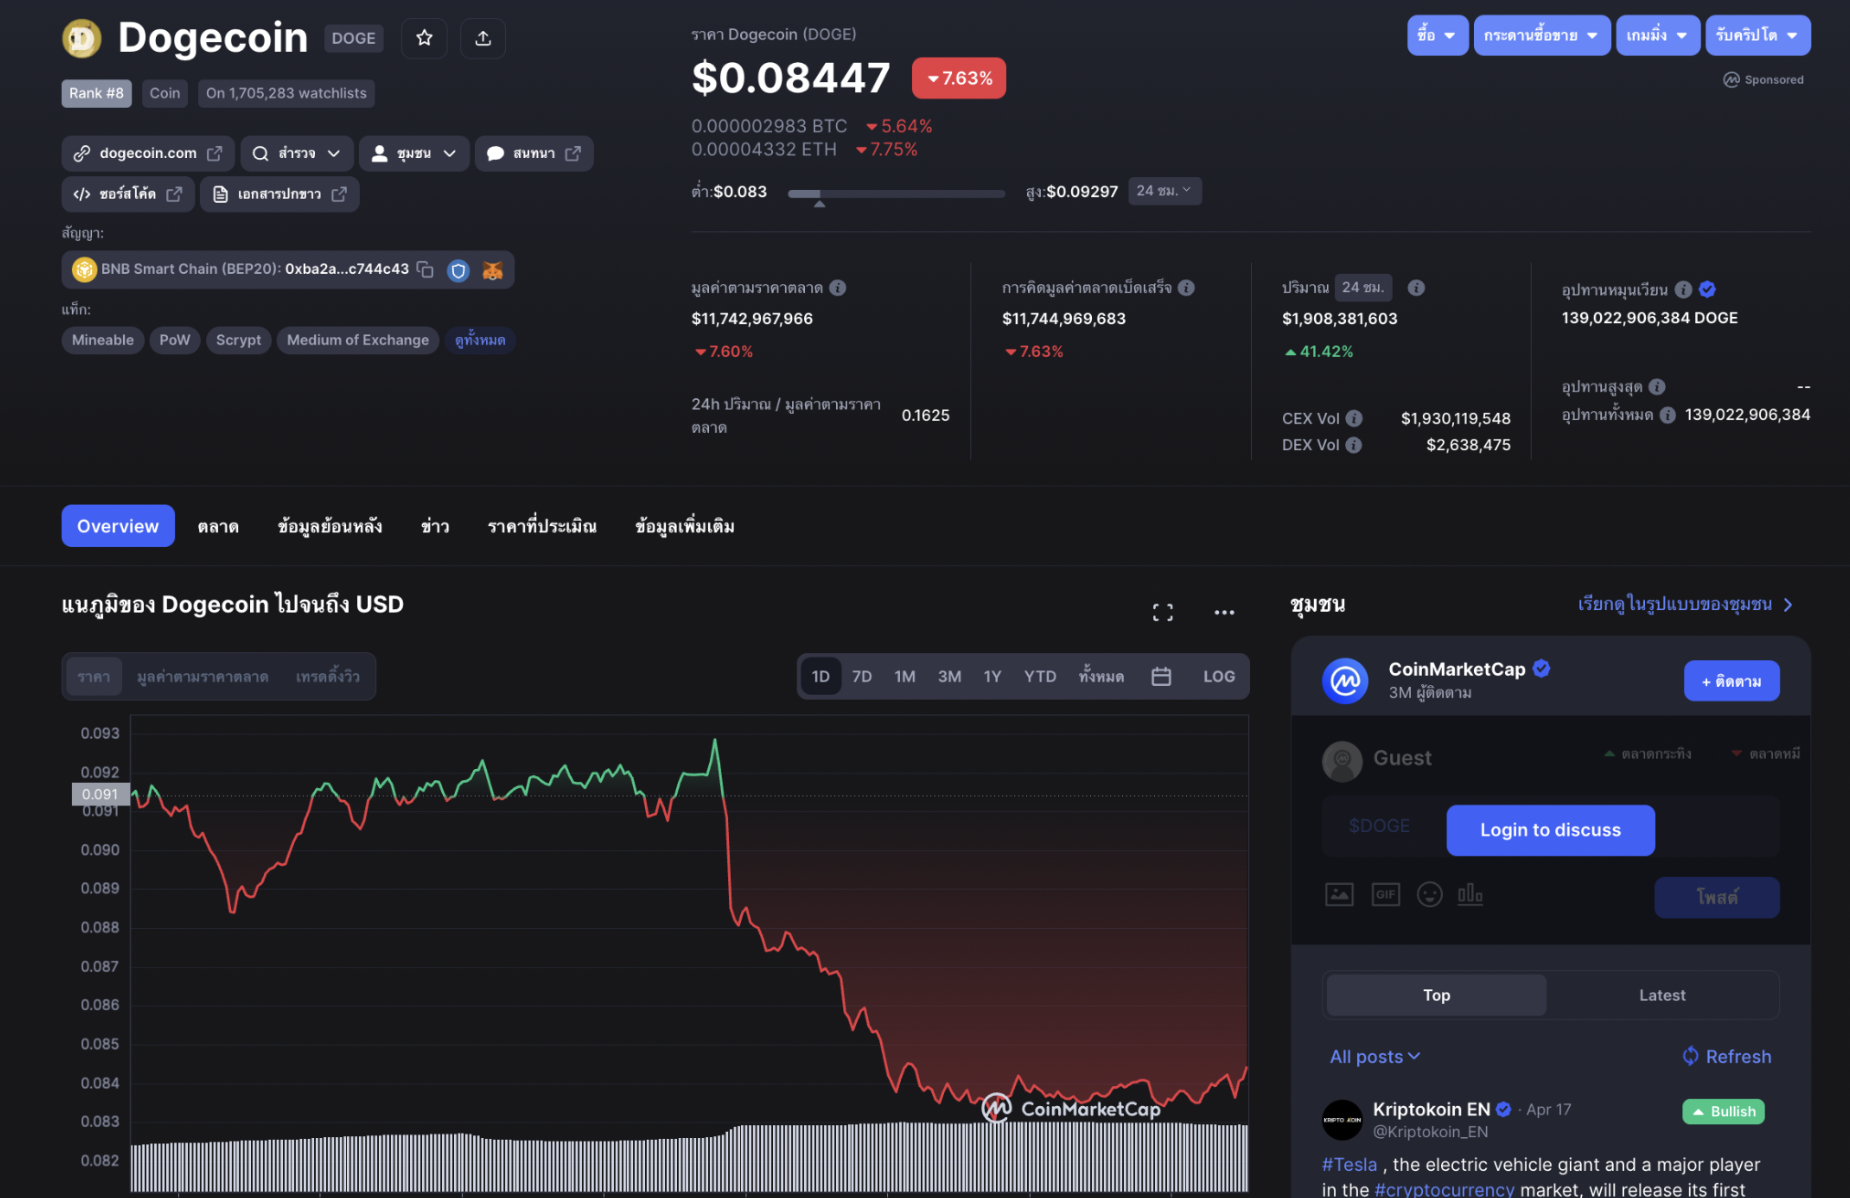1850x1198 pixels.
Task: Click the low-high price range slider
Action: [896, 194]
